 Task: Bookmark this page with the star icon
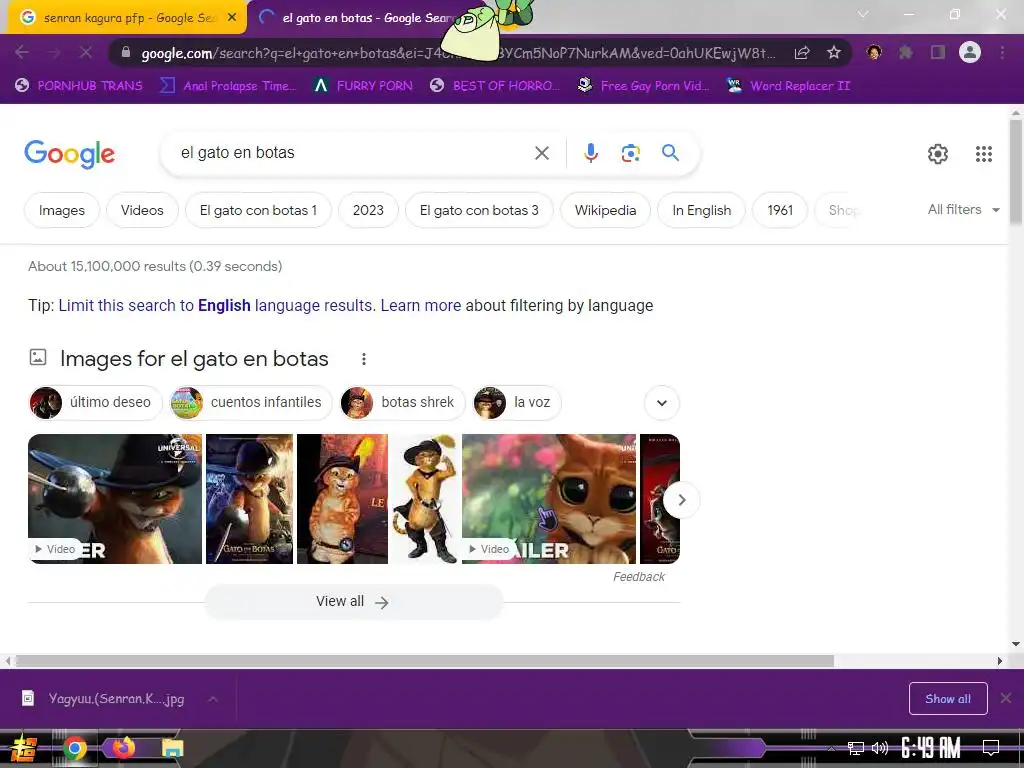(x=834, y=53)
